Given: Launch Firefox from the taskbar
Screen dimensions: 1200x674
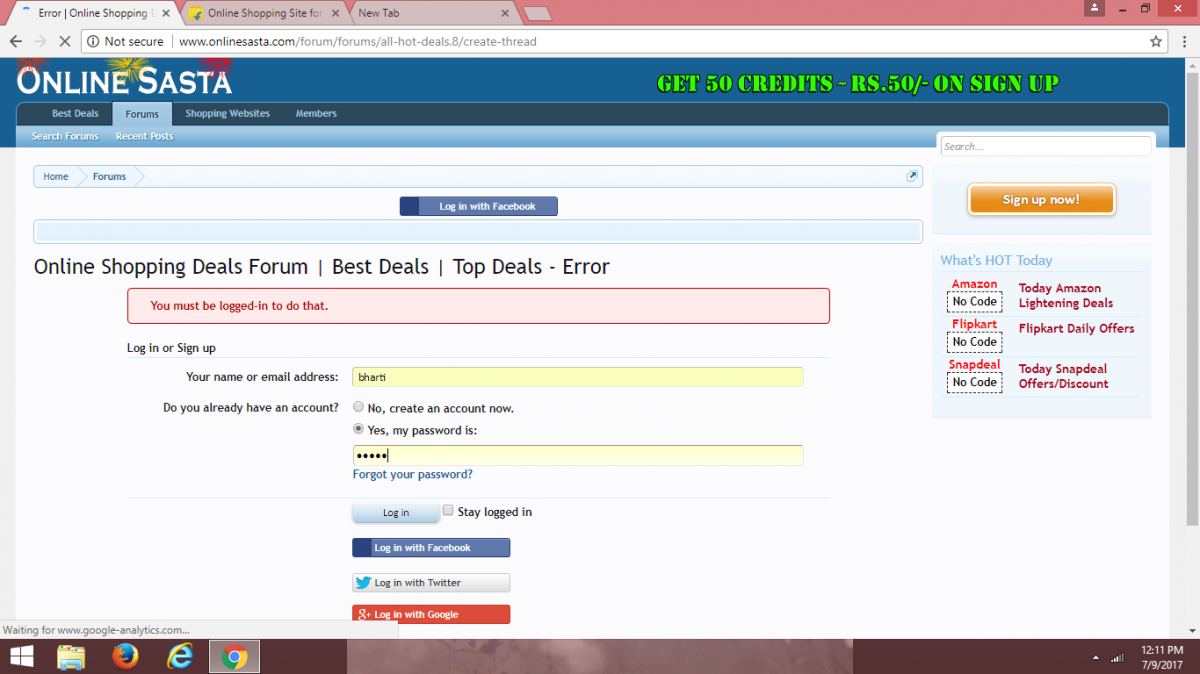Looking at the screenshot, I should [x=125, y=656].
